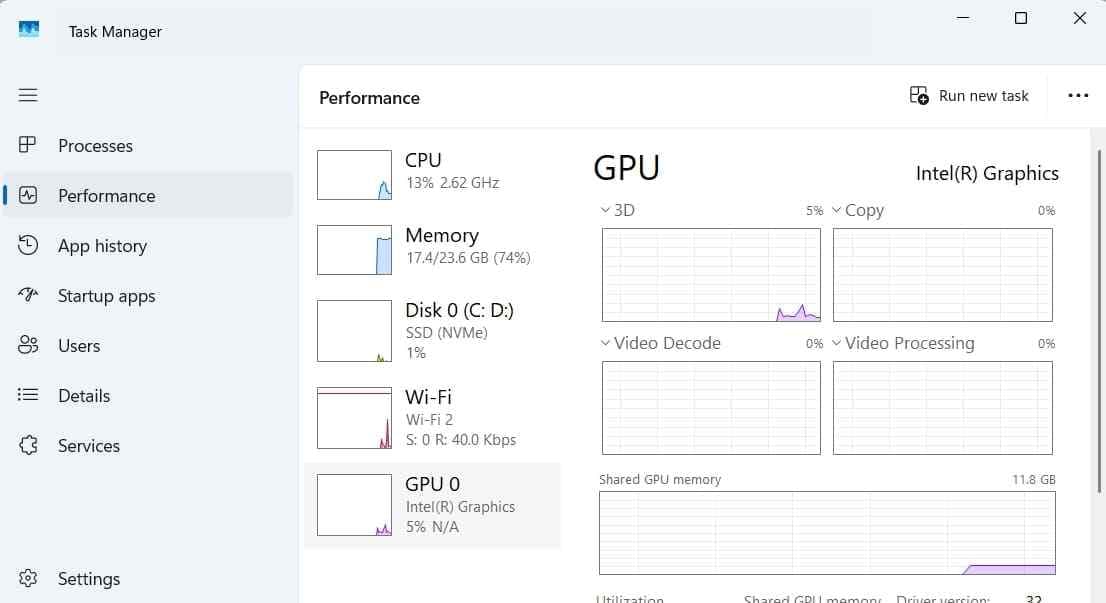1106x603 pixels.
Task: Click the Video Processing graph
Action: click(942, 408)
